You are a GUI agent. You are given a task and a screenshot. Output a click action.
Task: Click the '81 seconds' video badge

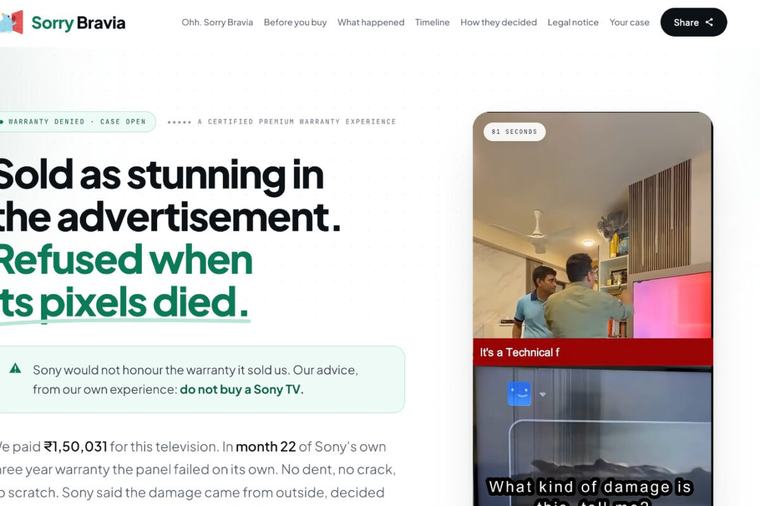click(514, 132)
